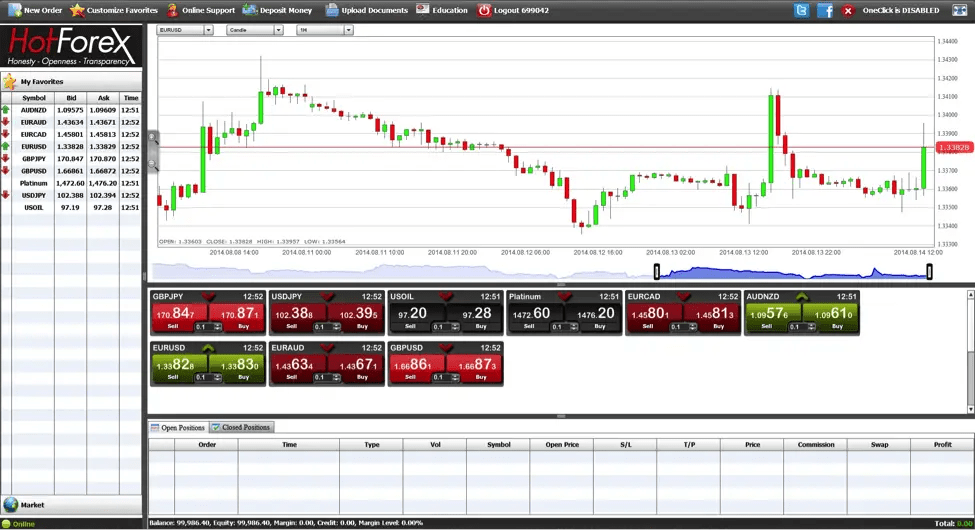Open the Facebook icon
The width and height of the screenshot is (975, 530).
pos(825,10)
